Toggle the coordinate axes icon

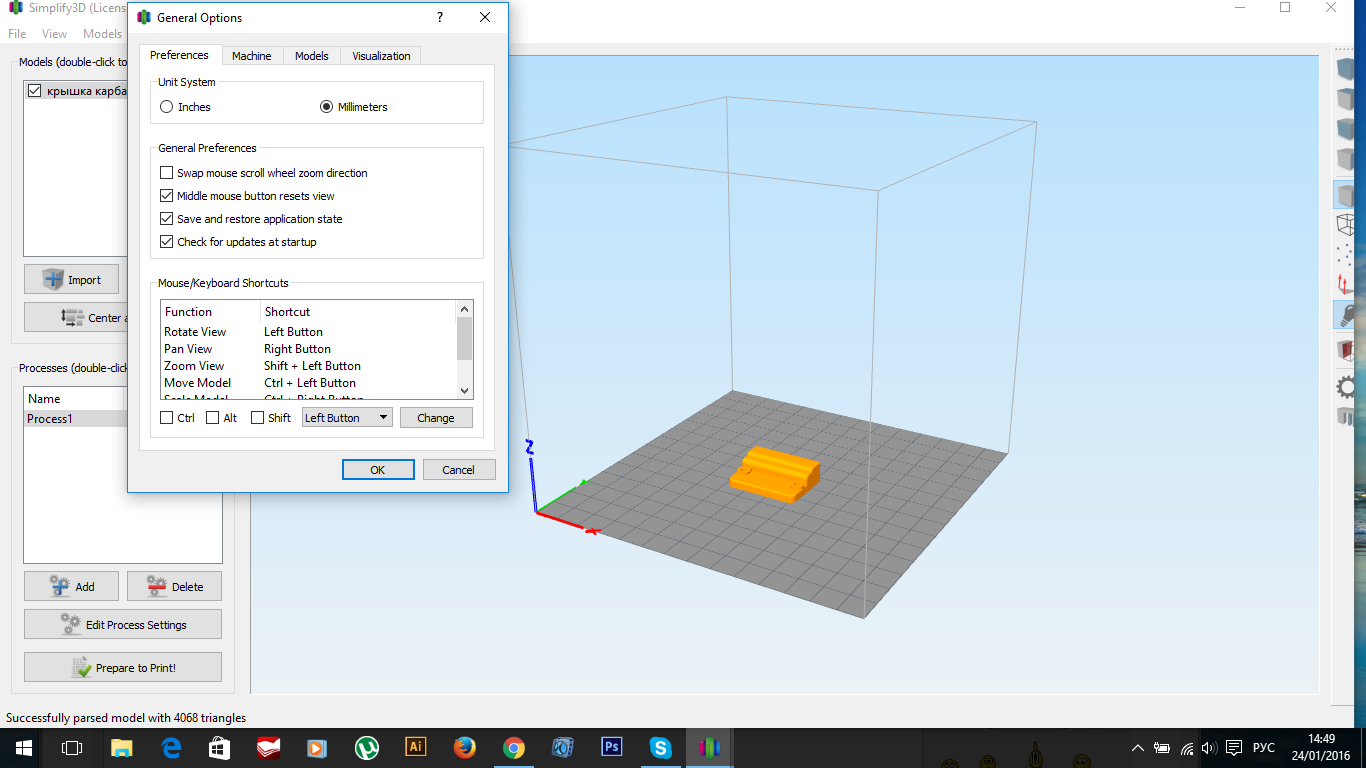click(1347, 285)
